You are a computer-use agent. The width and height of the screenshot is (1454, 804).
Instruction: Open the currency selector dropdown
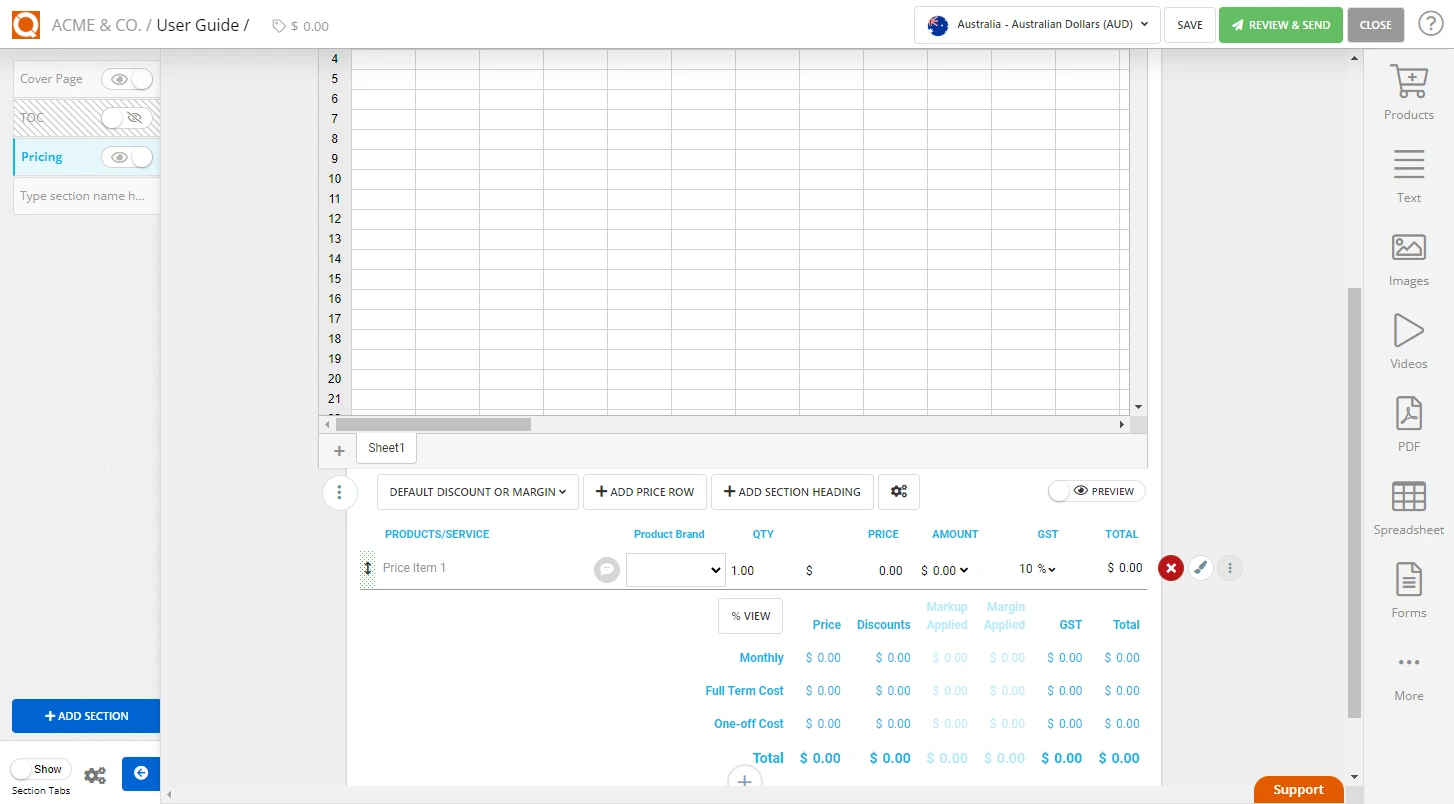coord(1036,24)
